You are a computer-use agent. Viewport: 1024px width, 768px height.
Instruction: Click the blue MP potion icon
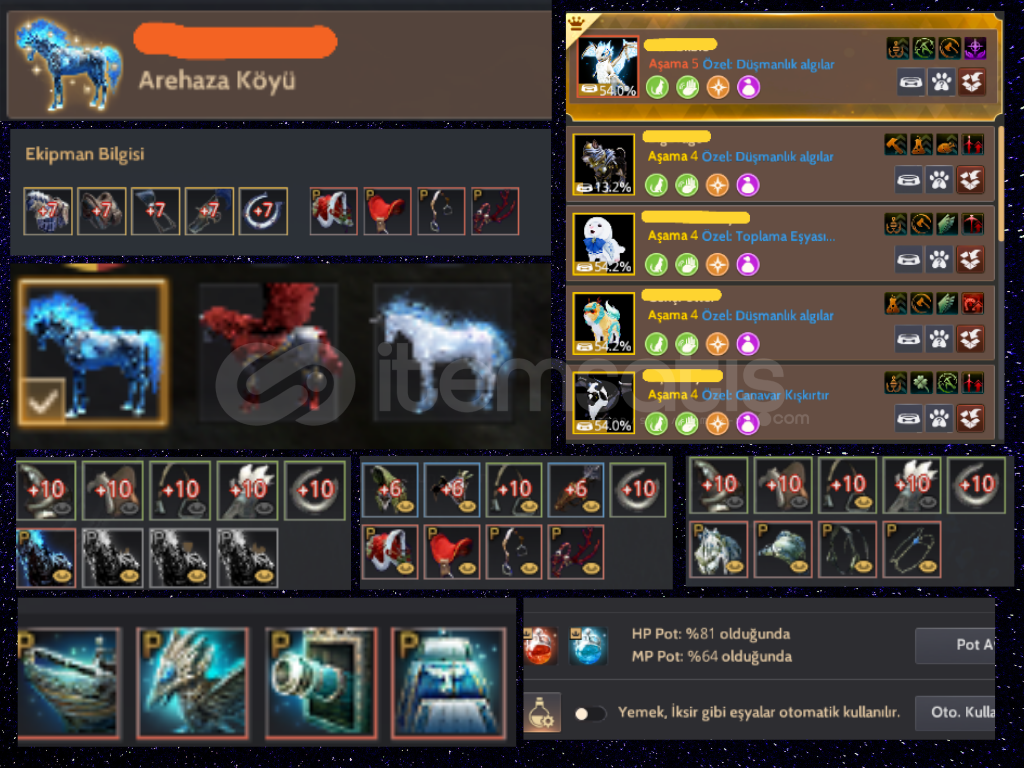[x=587, y=645]
